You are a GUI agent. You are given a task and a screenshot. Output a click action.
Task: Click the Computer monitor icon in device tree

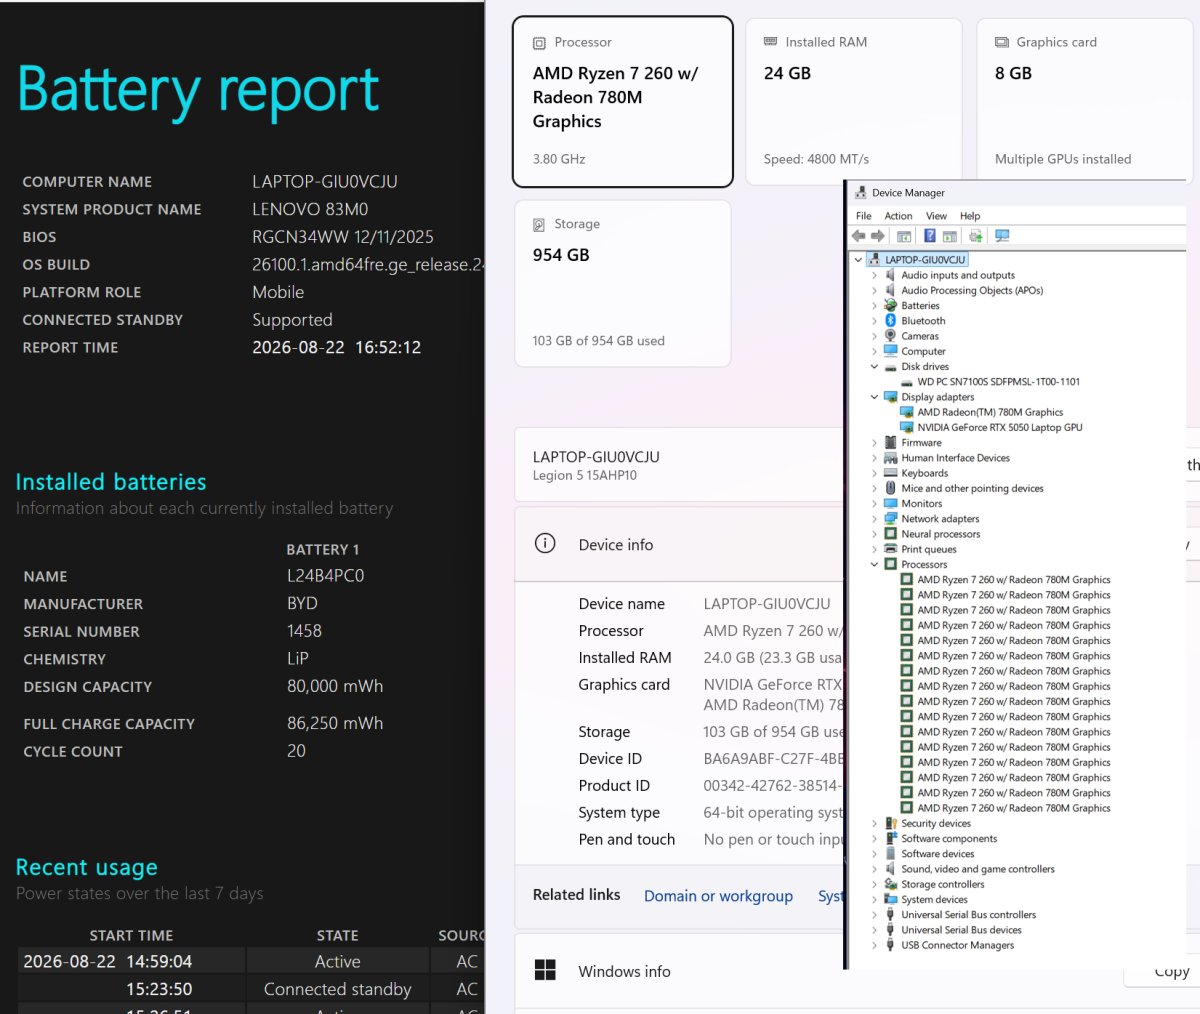point(890,351)
